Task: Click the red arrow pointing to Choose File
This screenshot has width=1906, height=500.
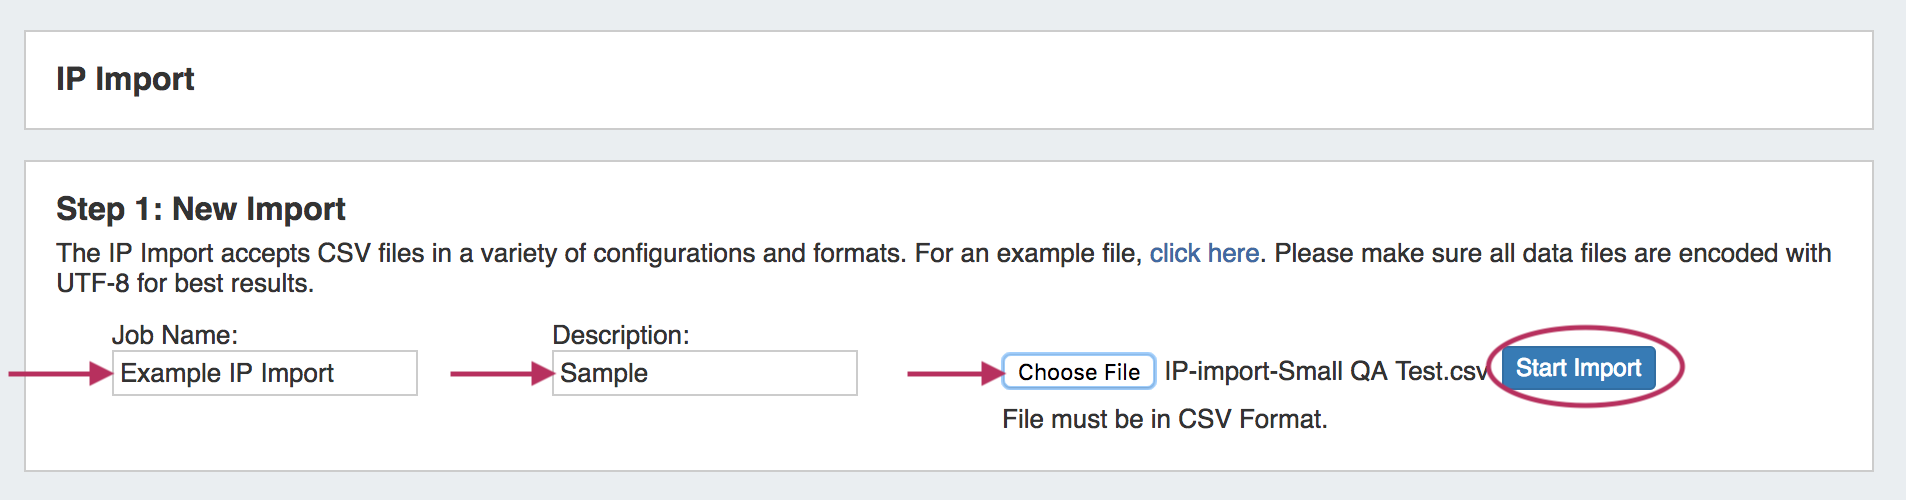Action: (954, 374)
